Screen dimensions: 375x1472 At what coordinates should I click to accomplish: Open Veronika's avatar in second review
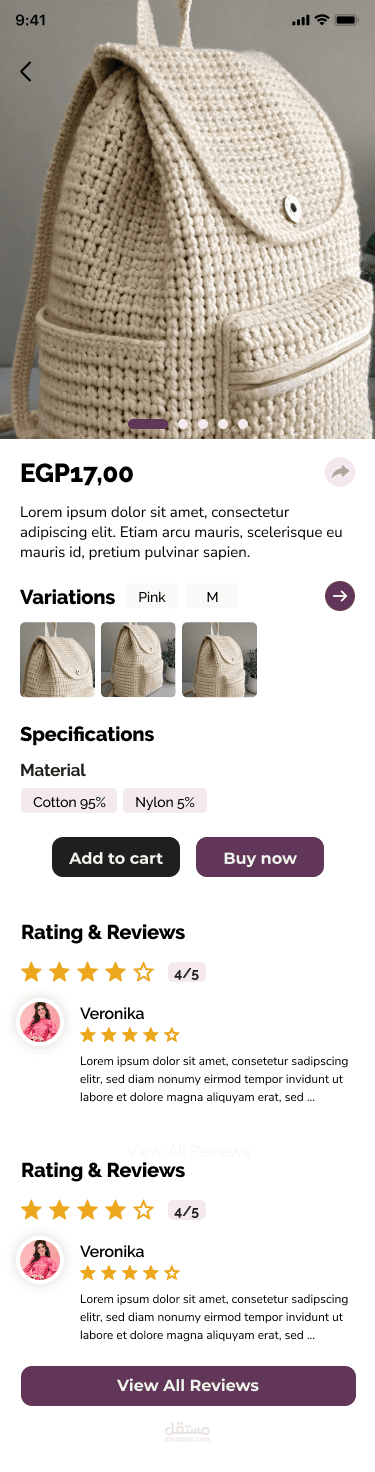point(40,1260)
